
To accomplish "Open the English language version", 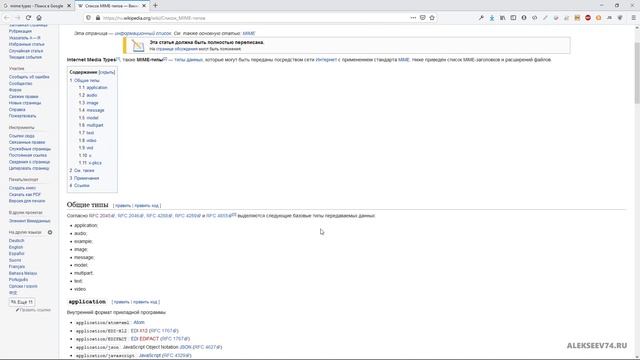I will (x=16, y=247).
